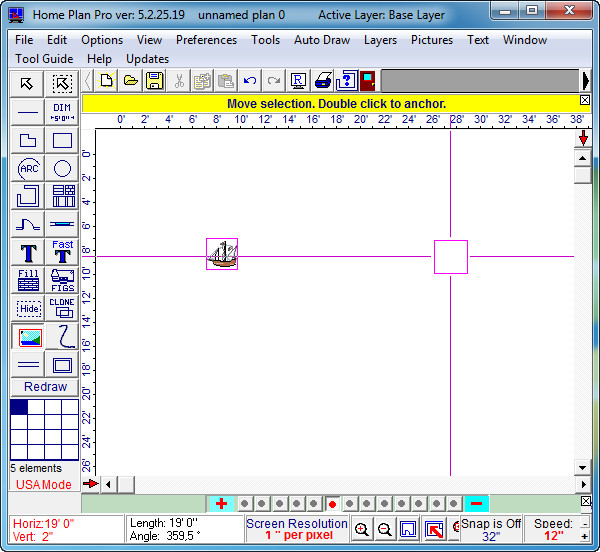Select the ARC drawing tool
The width and height of the screenshot is (600, 552).
[x=29, y=168]
